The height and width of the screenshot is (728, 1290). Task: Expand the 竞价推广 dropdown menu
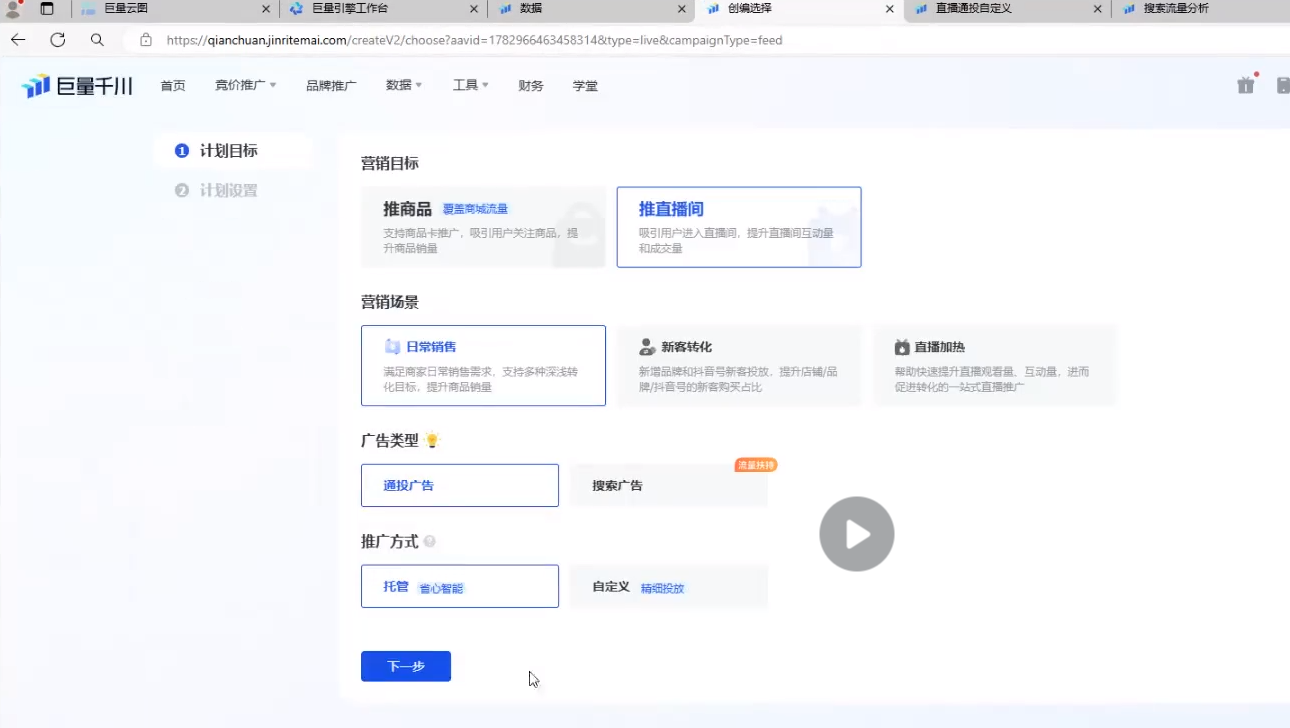pos(245,86)
